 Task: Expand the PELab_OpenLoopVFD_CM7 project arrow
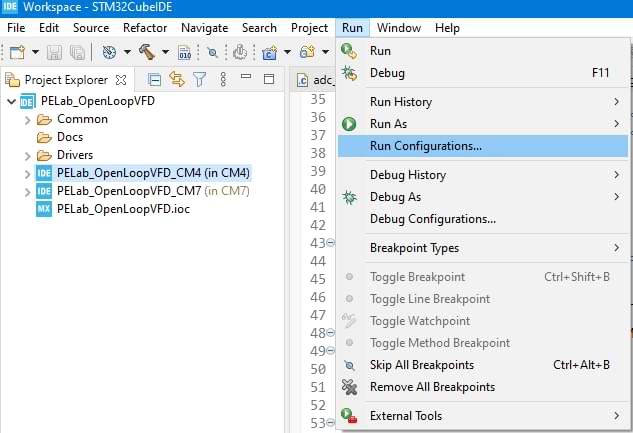27,192
